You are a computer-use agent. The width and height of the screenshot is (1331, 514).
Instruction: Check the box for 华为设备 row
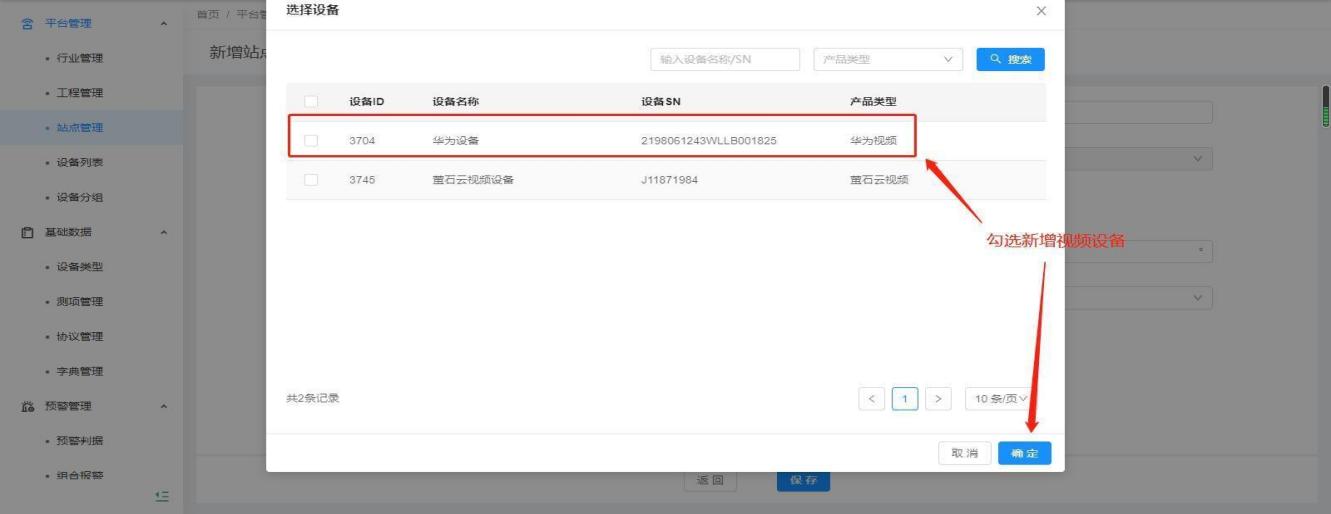point(311,141)
